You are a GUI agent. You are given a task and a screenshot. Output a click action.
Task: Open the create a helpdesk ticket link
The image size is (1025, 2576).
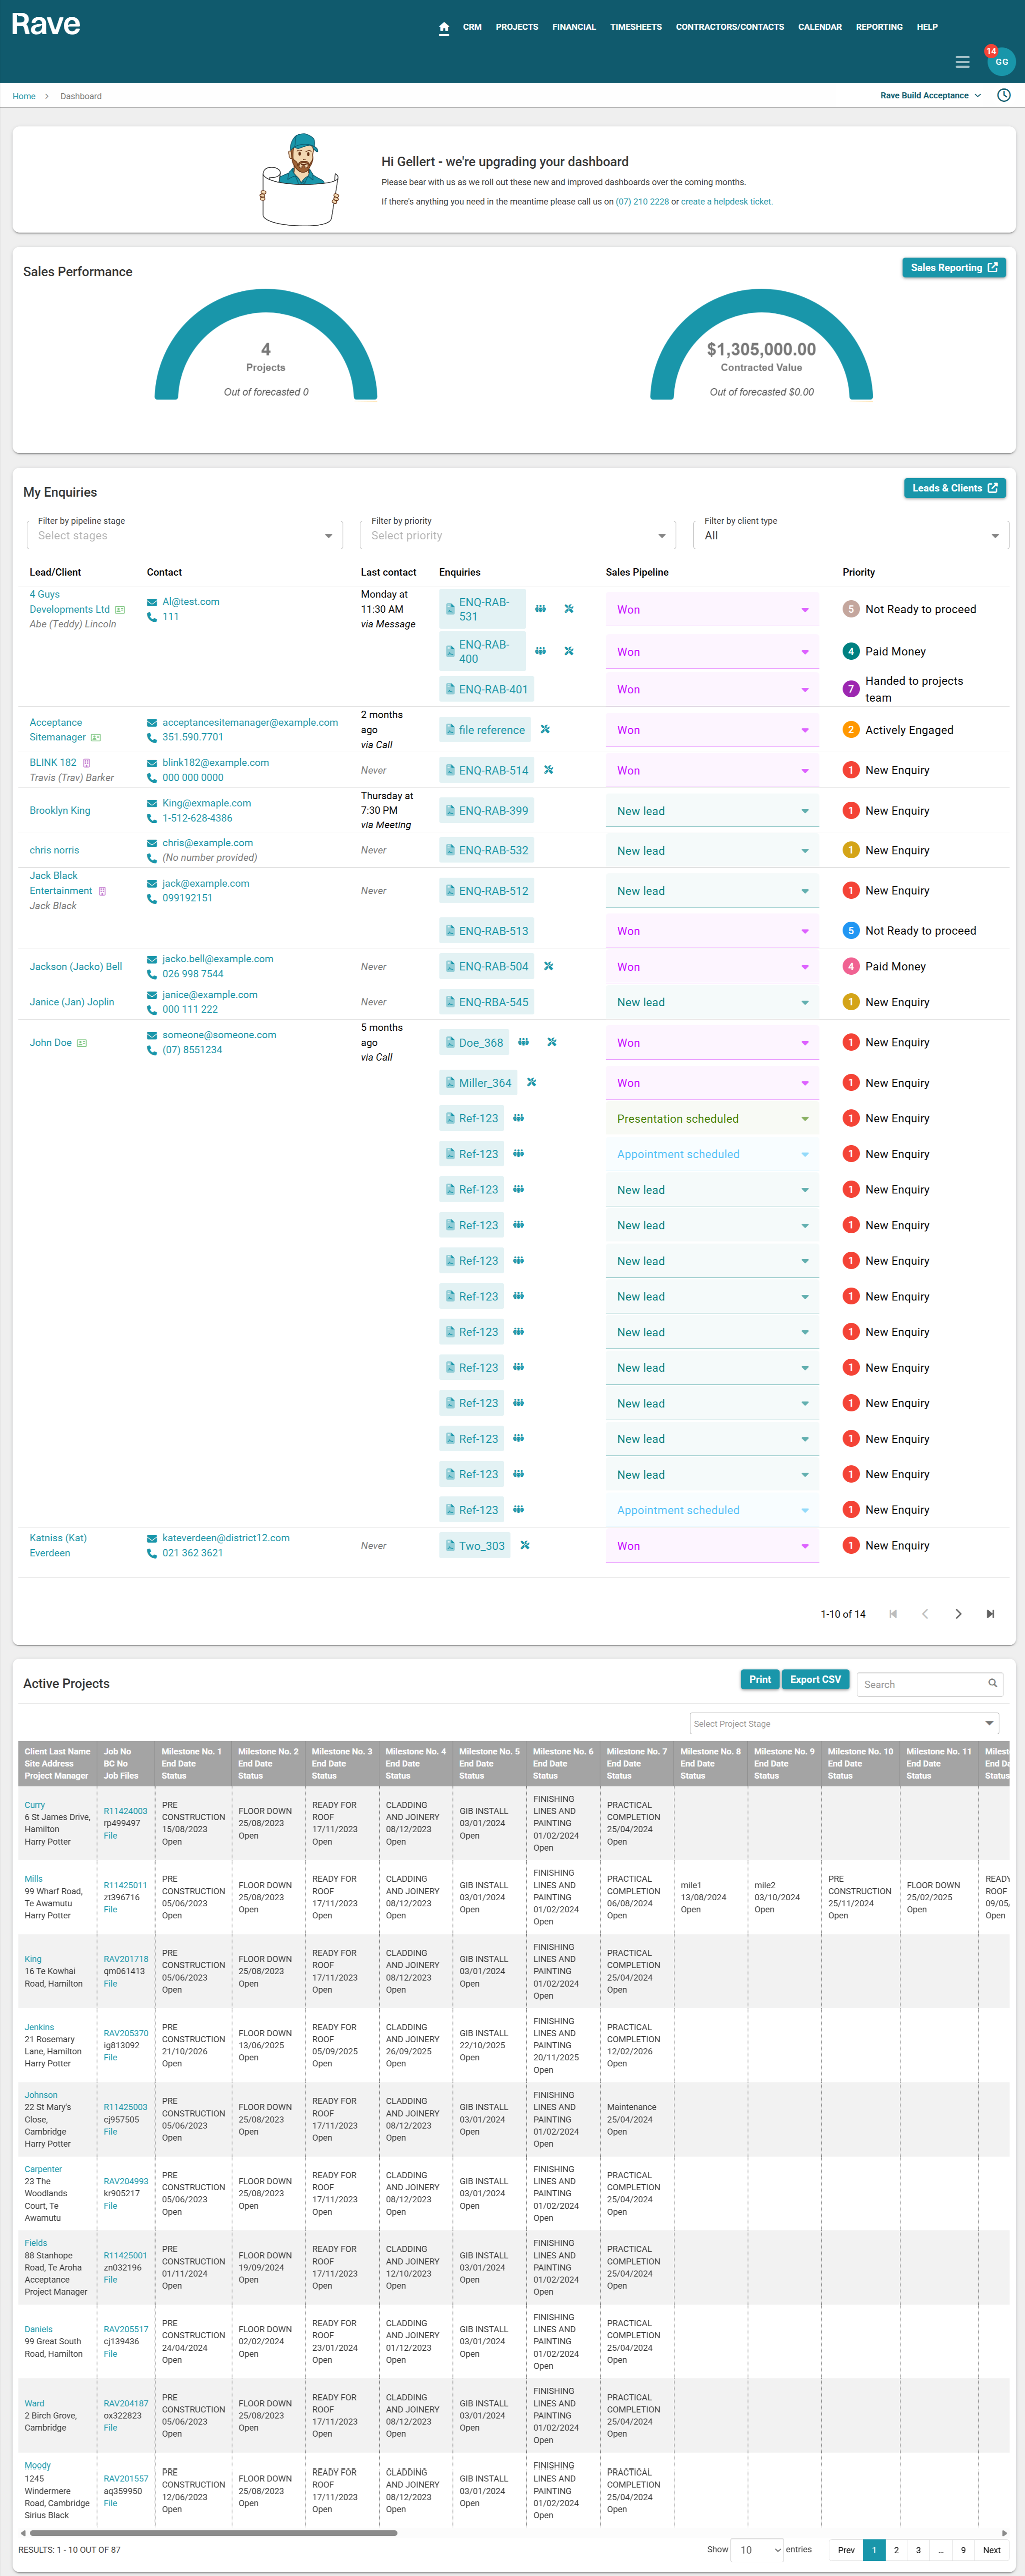tap(726, 202)
